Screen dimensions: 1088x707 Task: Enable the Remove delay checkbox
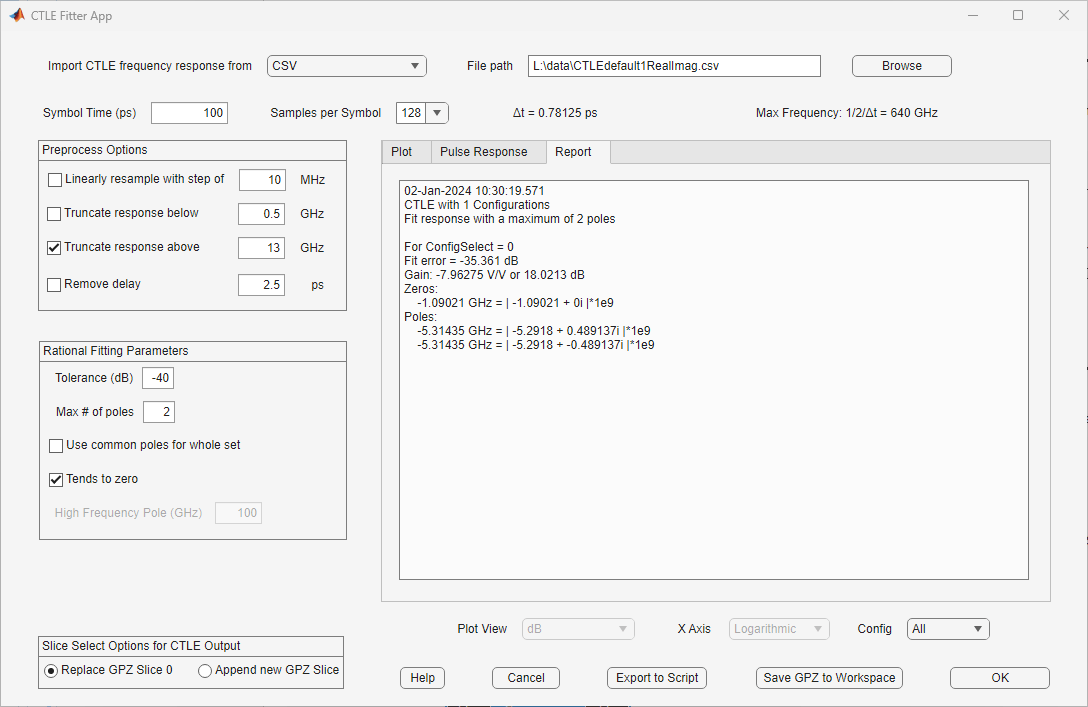click(55, 285)
